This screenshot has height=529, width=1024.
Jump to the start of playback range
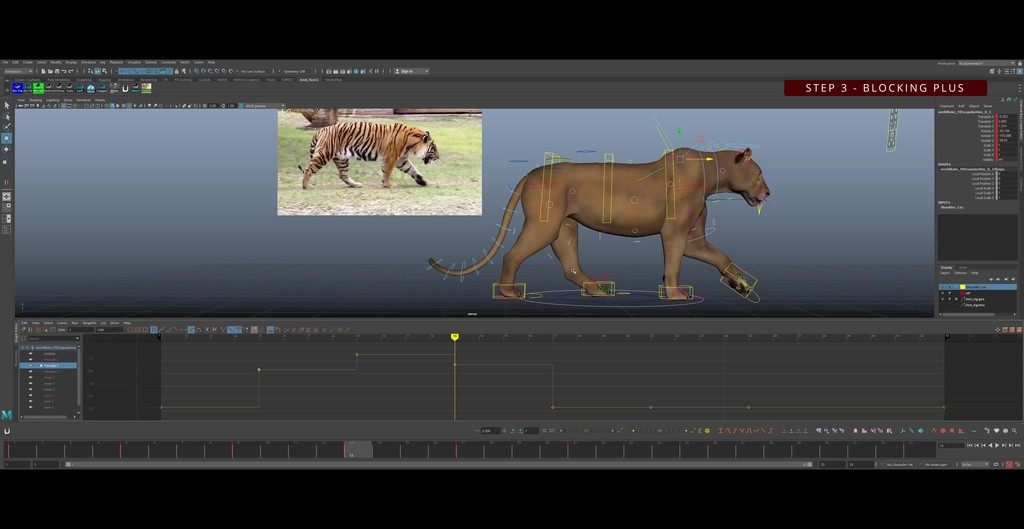(x=969, y=445)
